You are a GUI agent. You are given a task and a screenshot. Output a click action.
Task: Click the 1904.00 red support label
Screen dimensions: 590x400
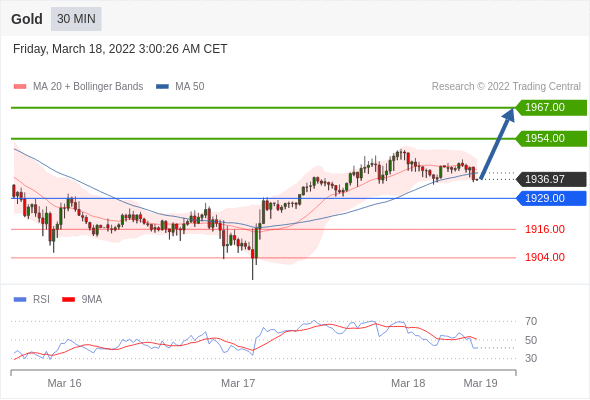click(545, 257)
